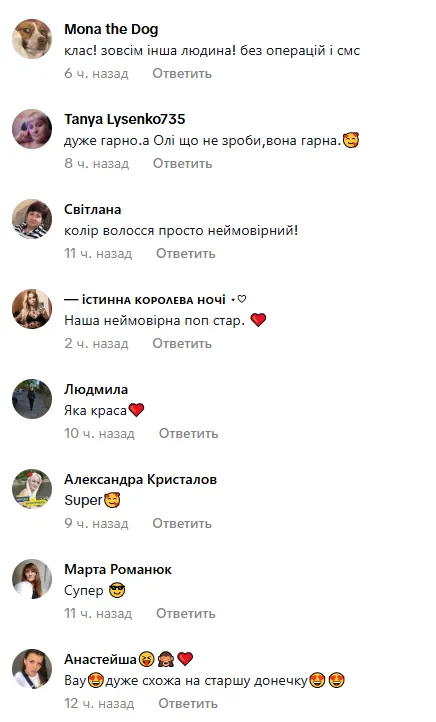Open Tanya Lysenko735's avatar picture
The image size is (436, 722).
32,129
